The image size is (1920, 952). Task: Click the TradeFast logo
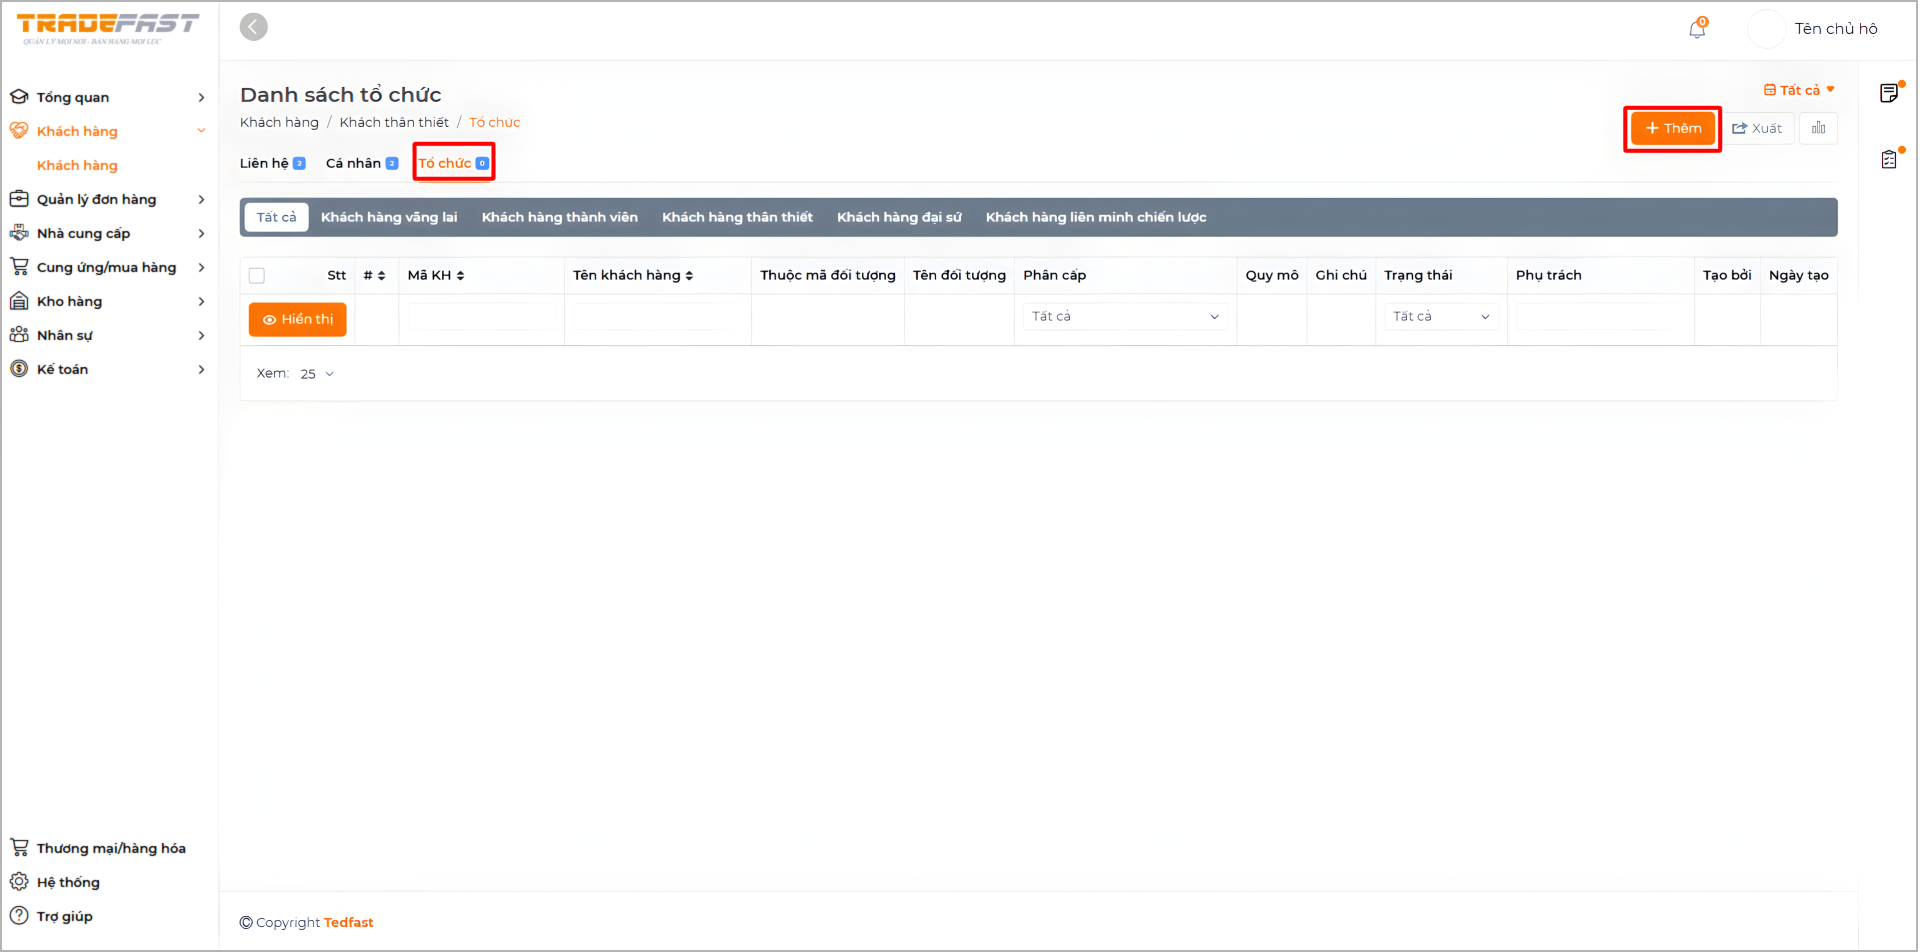tap(108, 27)
